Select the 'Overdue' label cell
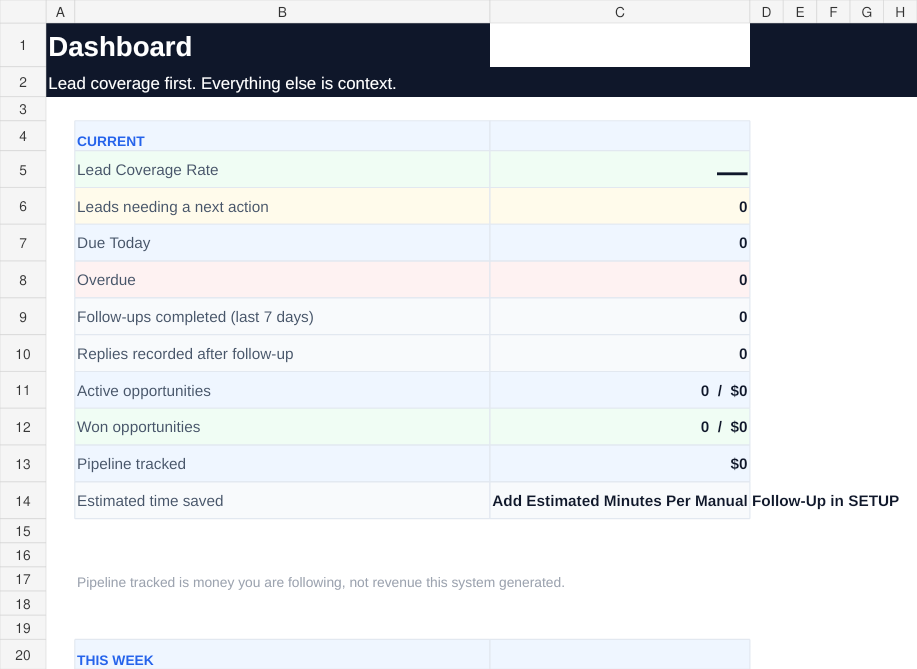 (282, 280)
